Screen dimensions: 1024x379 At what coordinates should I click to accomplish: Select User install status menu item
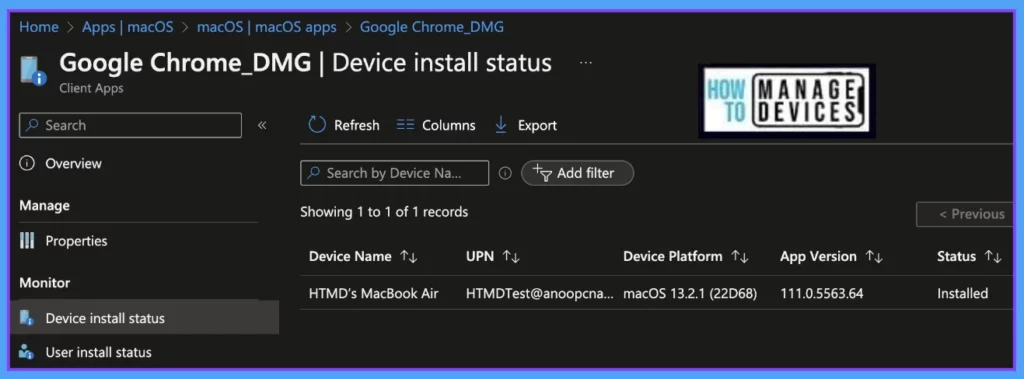pyautogui.click(x=145, y=352)
